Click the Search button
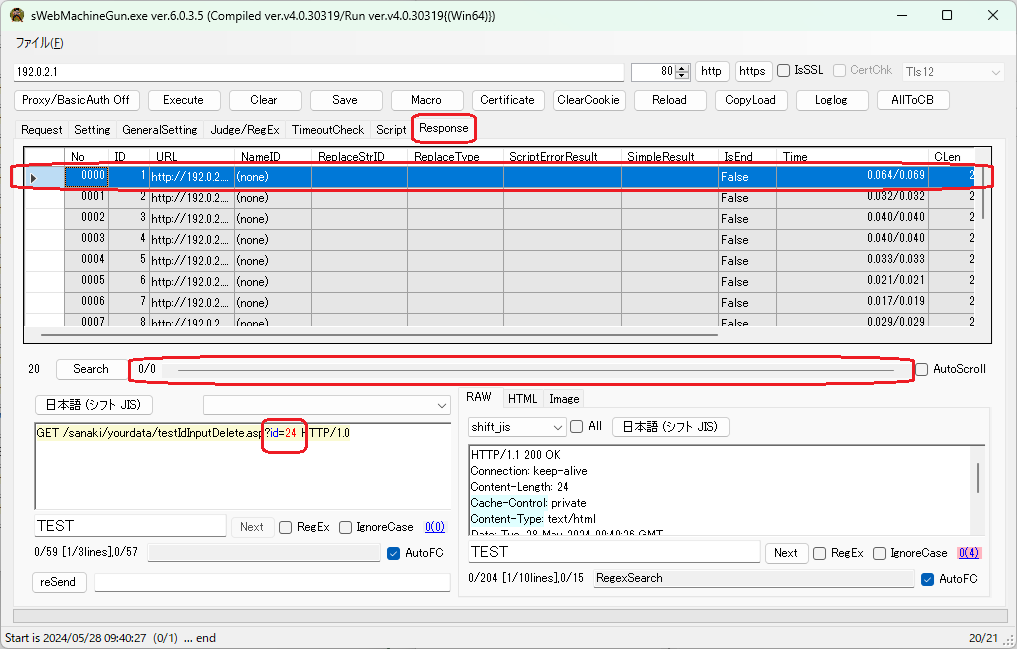The width and height of the screenshot is (1017, 649). point(91,369)
